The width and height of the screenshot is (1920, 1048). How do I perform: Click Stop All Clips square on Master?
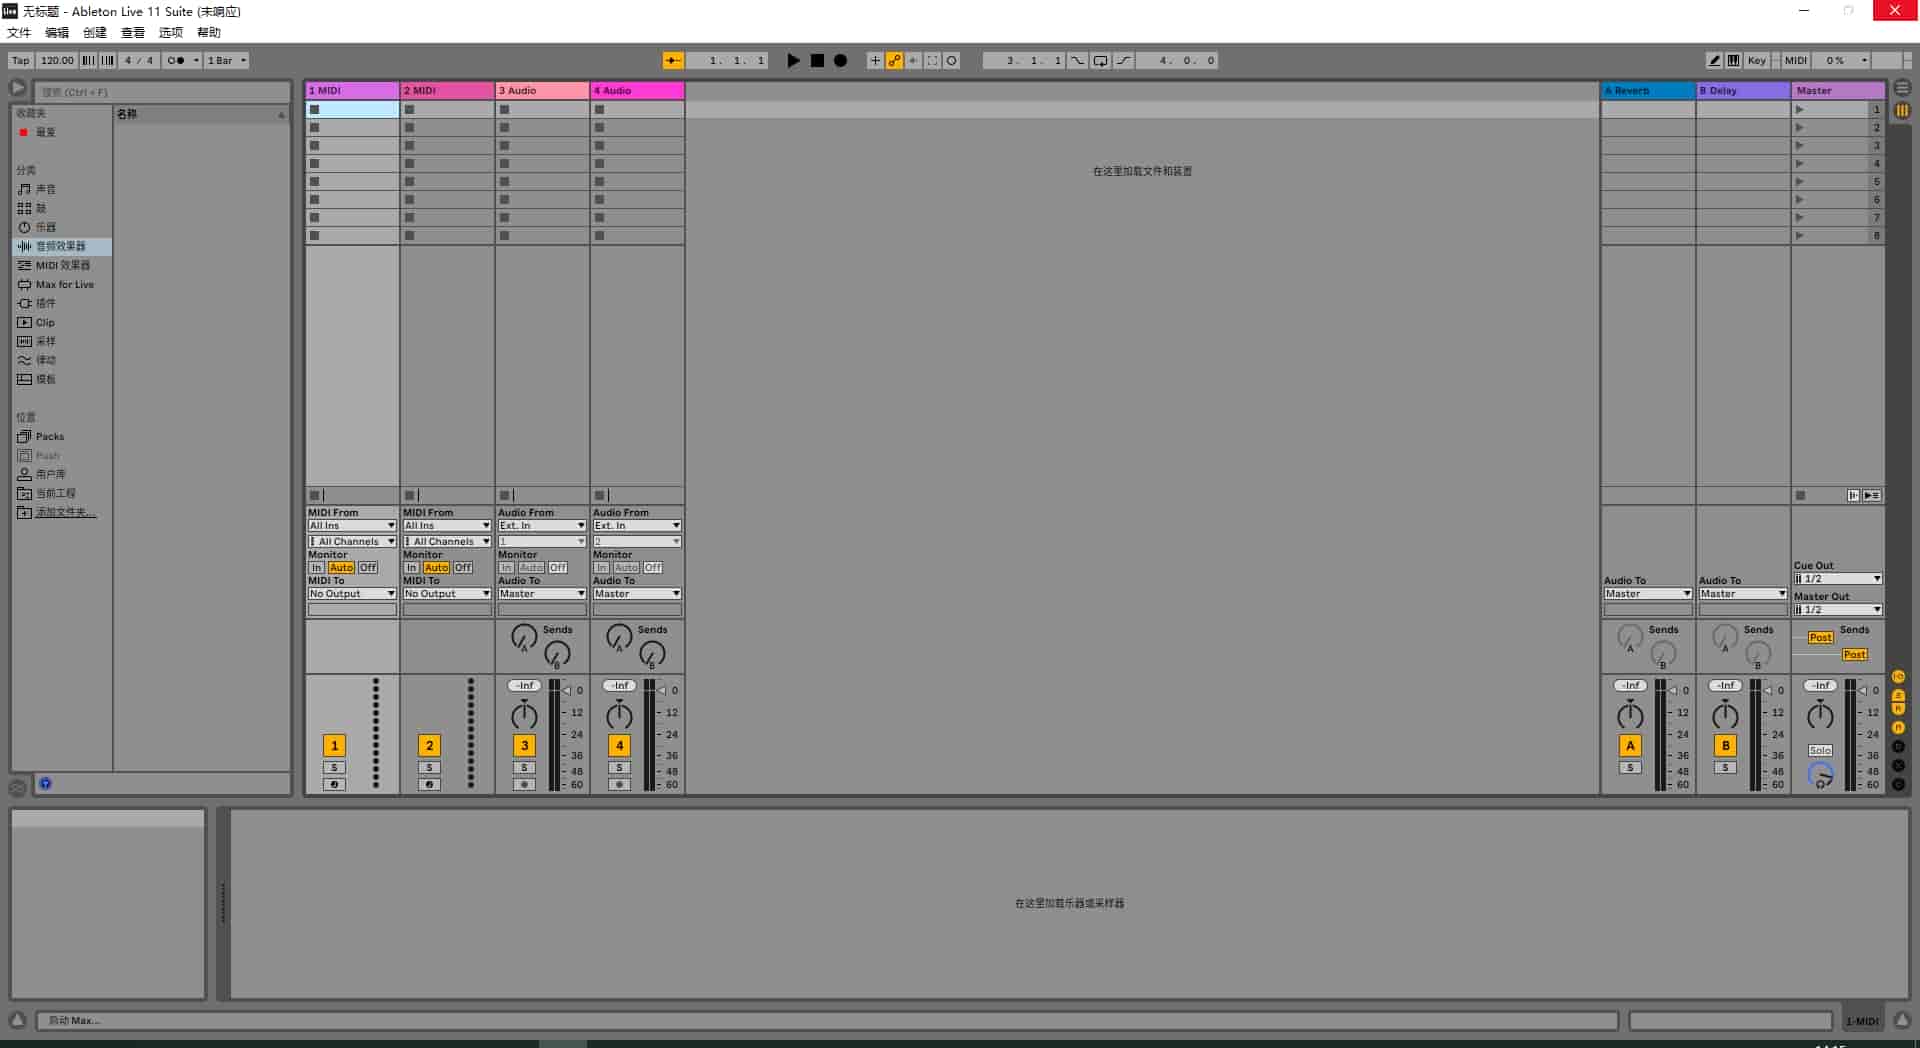pos(1800,496)
